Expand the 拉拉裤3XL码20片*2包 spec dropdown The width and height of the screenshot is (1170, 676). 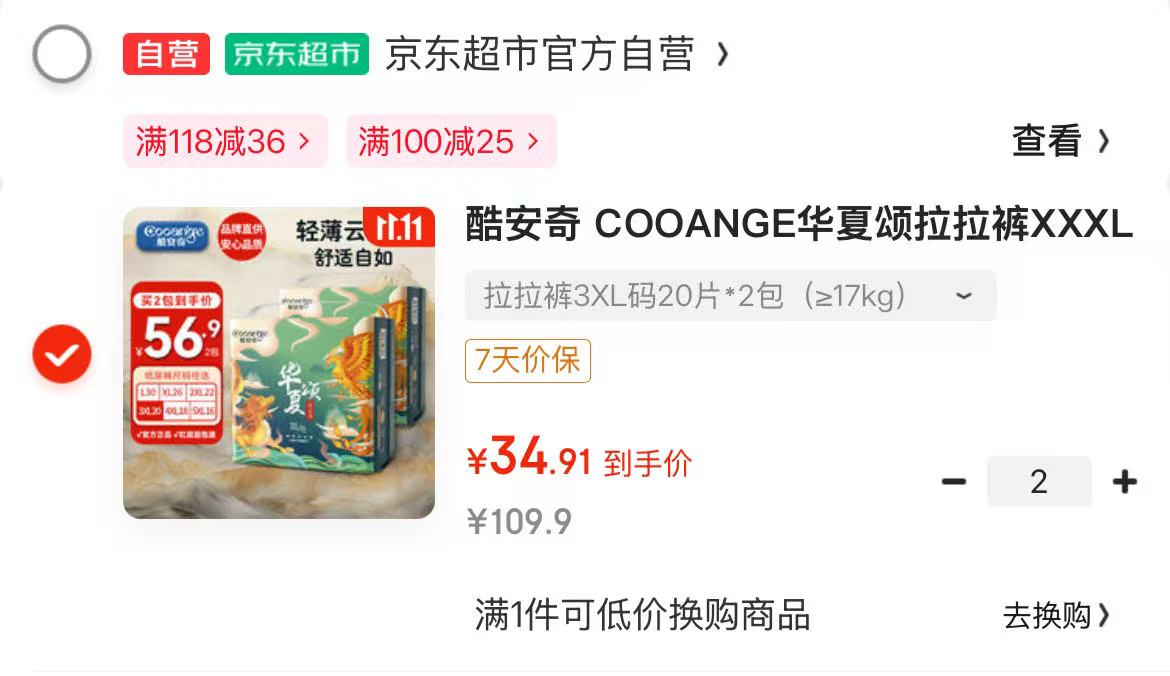731,296
